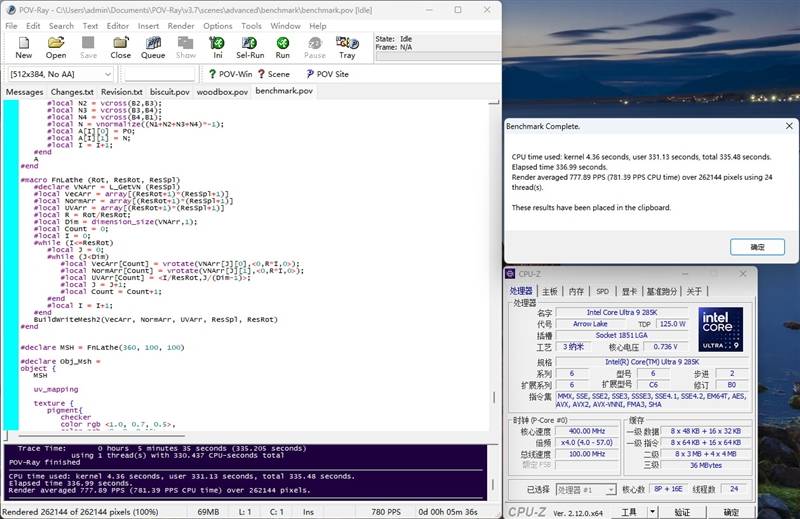Close the file using the toolbar Close icon

click(120, 46)
